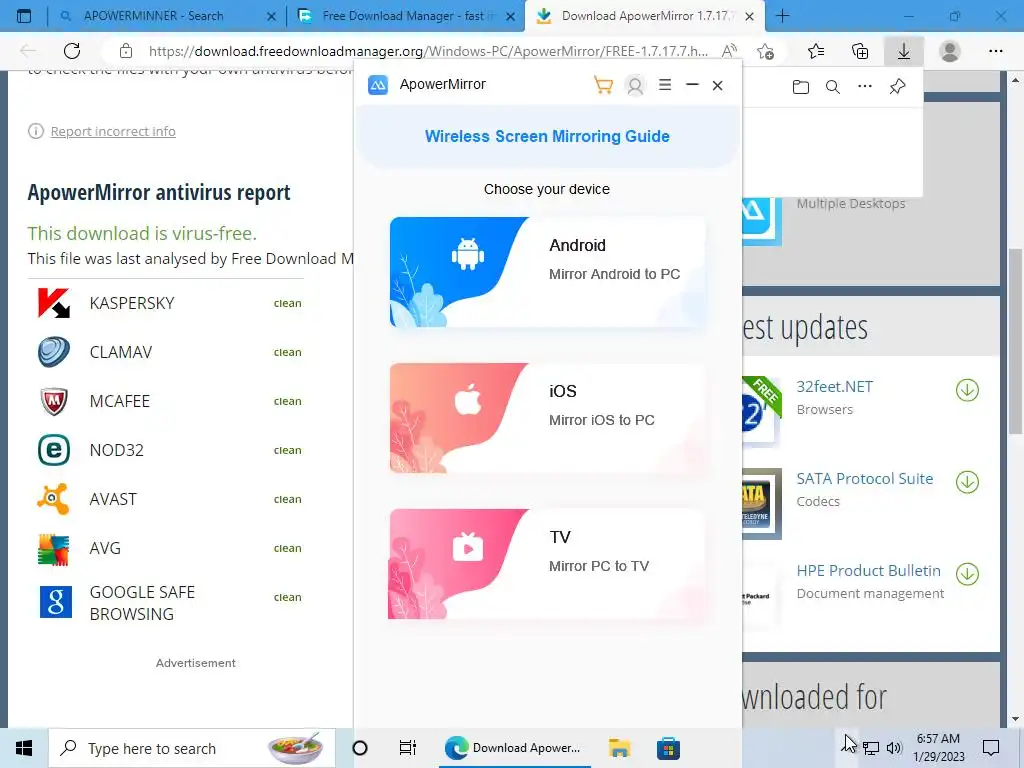Open Microsoft Store from taskbar
The height and width of the screenshot is (768, 1024).
(668, 748)
